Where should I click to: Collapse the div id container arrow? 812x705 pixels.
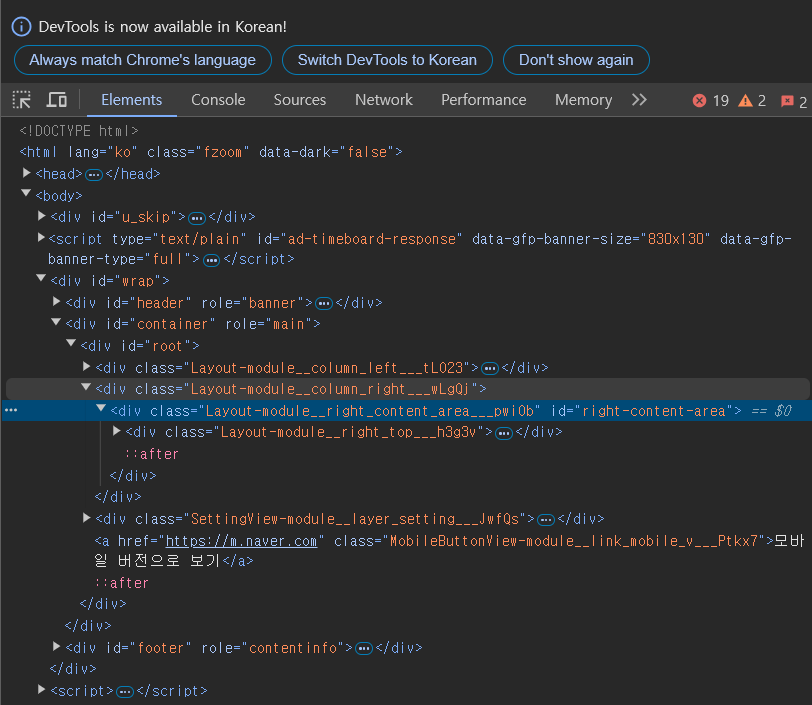coord(56,322)
